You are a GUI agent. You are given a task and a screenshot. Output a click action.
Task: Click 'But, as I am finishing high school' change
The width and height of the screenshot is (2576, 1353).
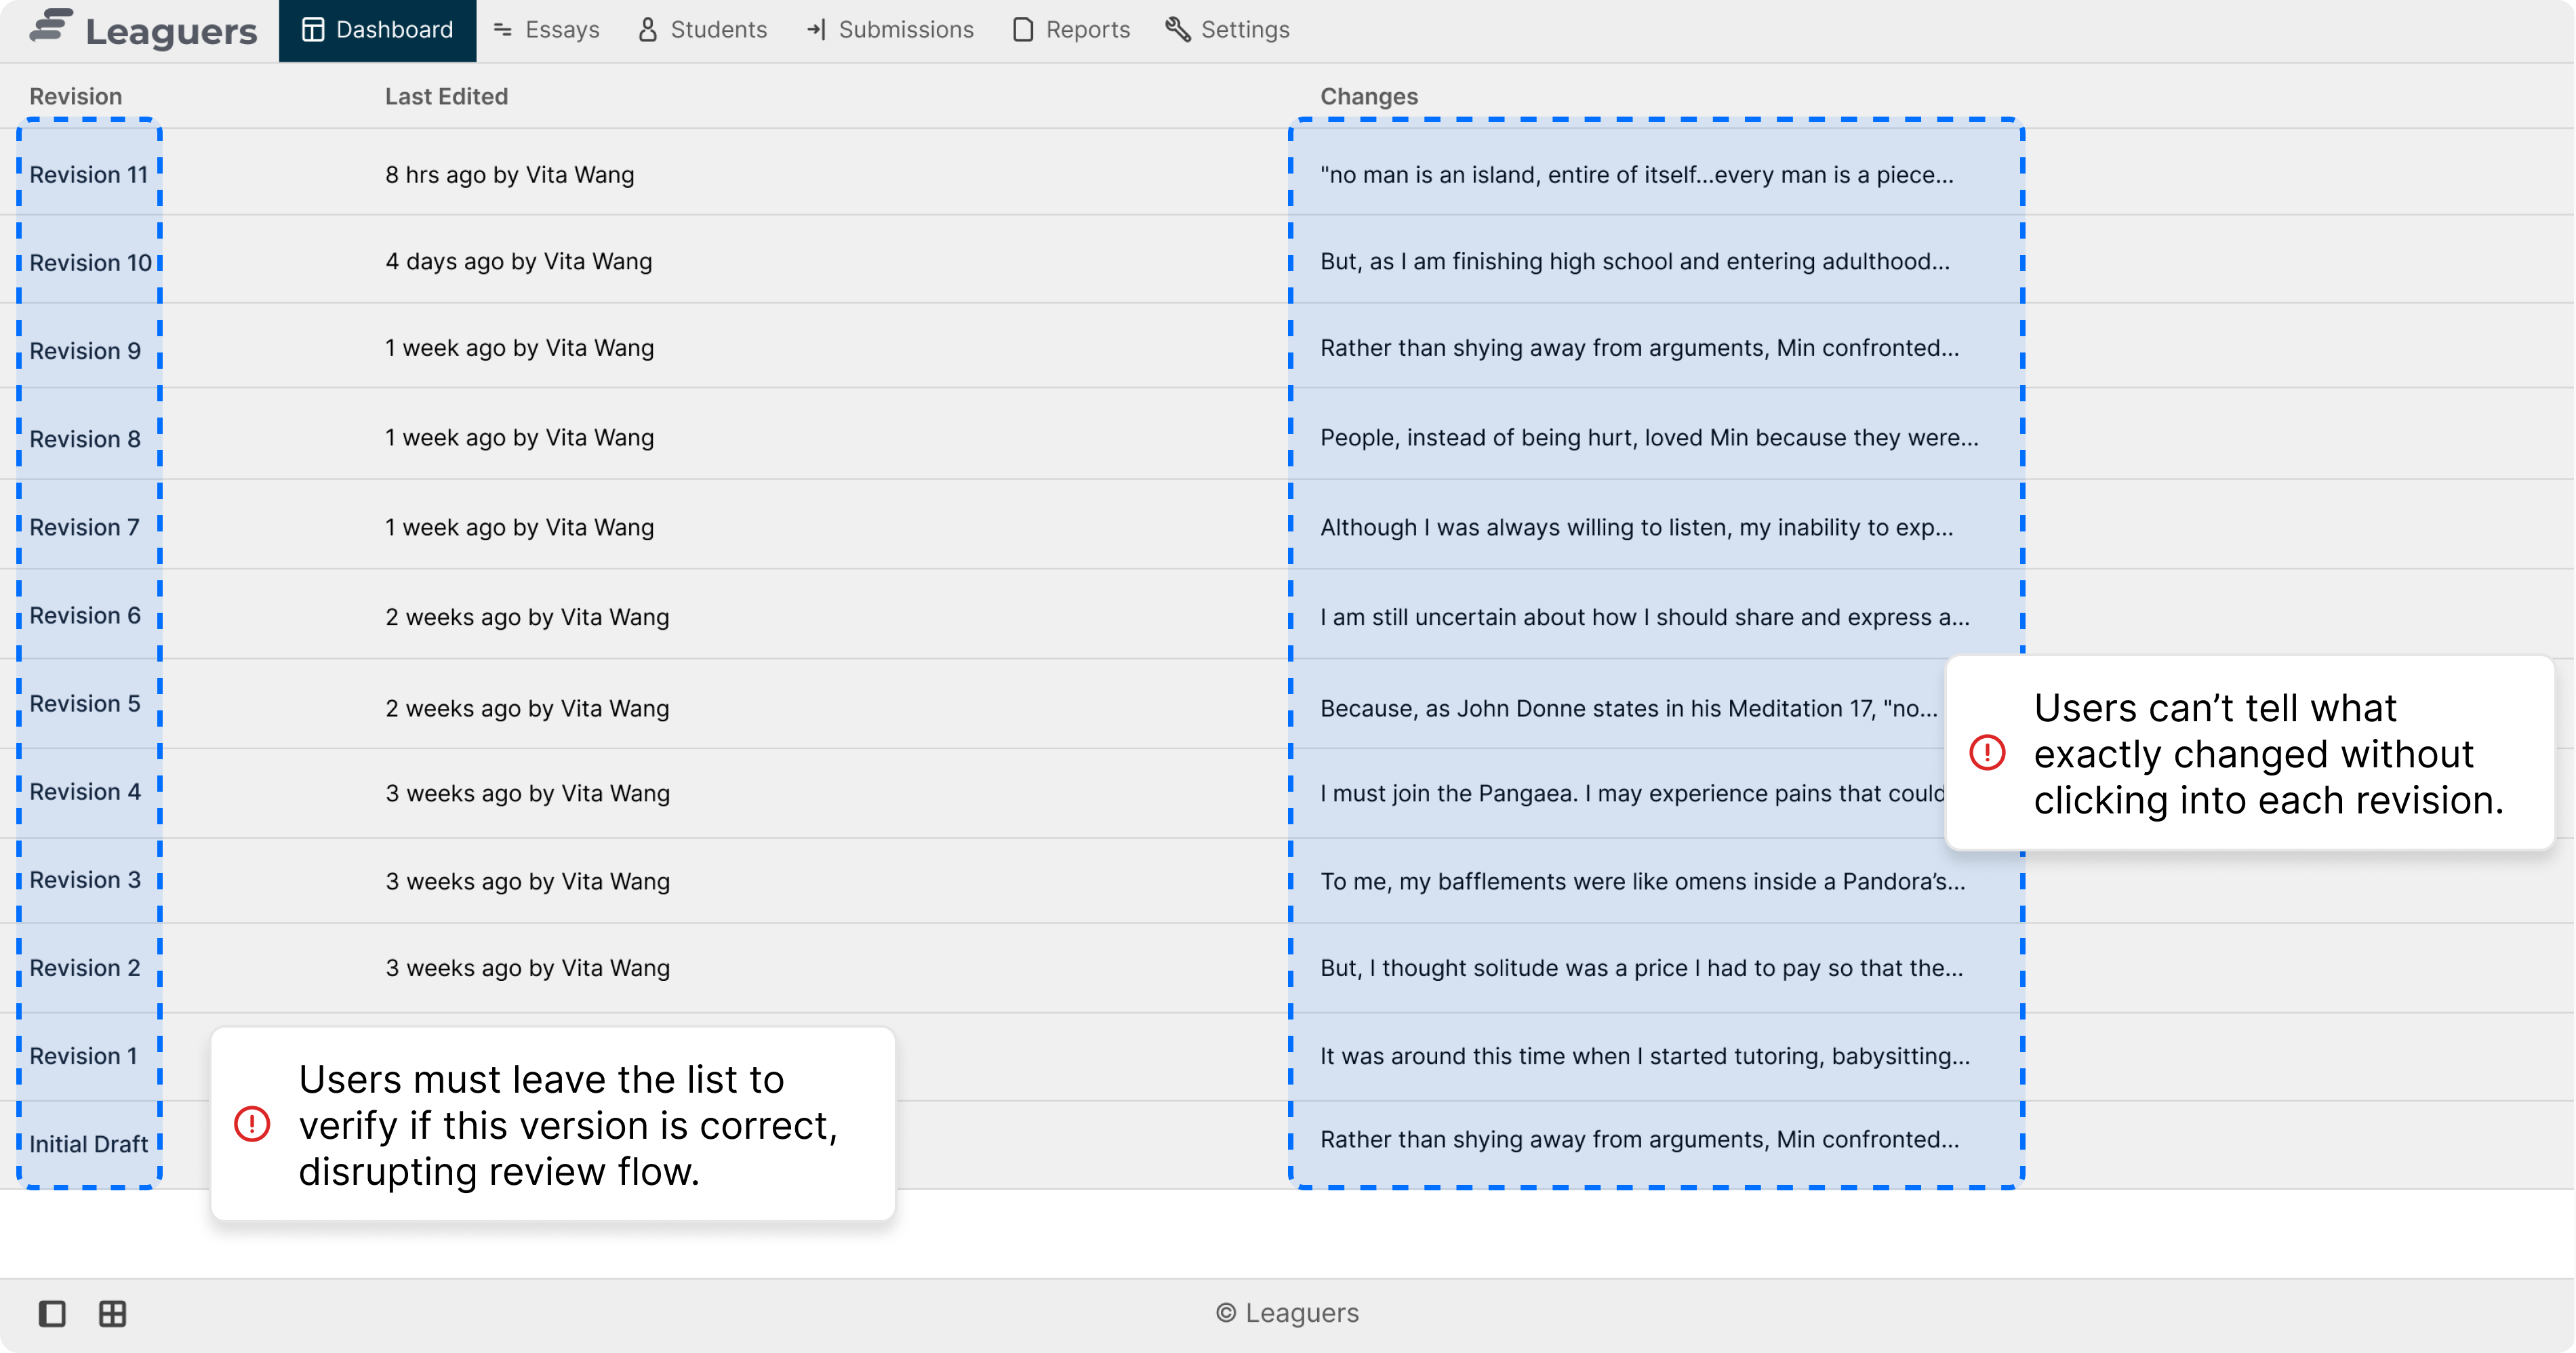(x=1635, y=261)
